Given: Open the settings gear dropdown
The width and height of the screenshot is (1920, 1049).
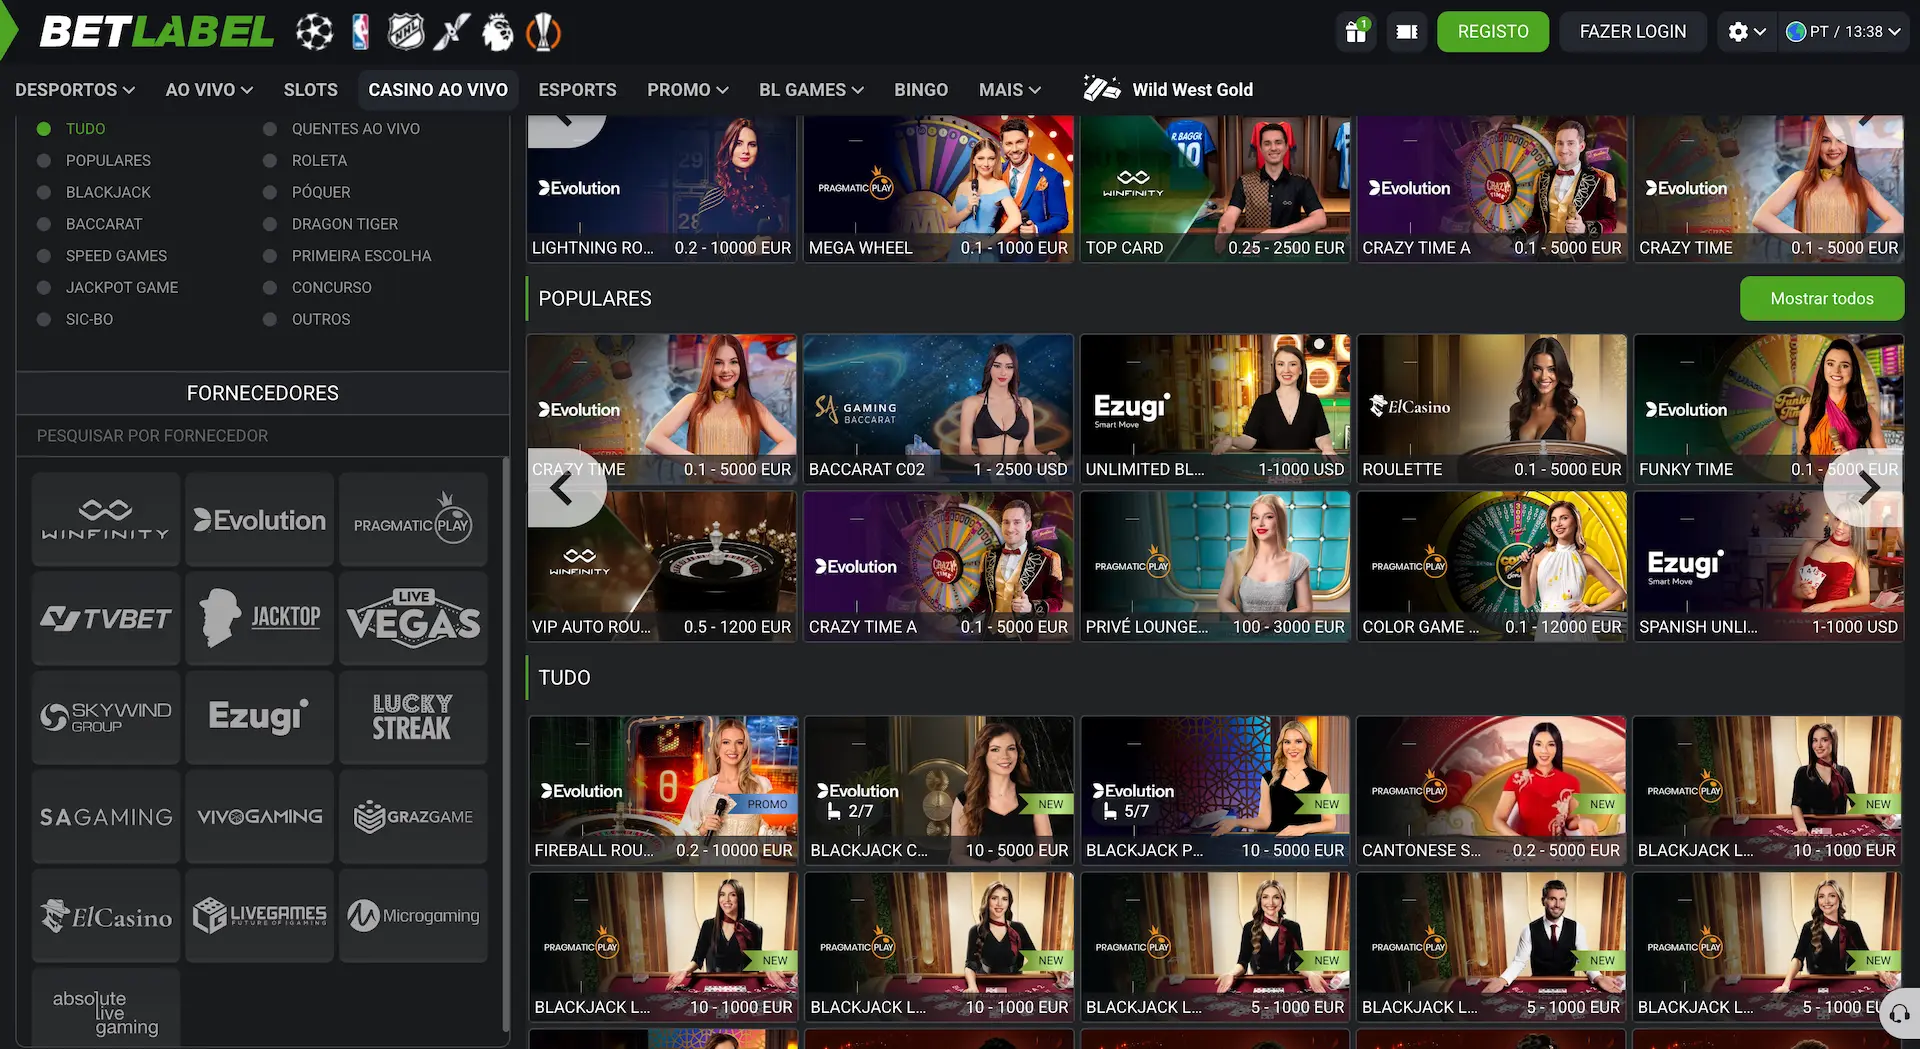Looking at the screenshot, I should pyautogui.click(x=1747, y=32).
